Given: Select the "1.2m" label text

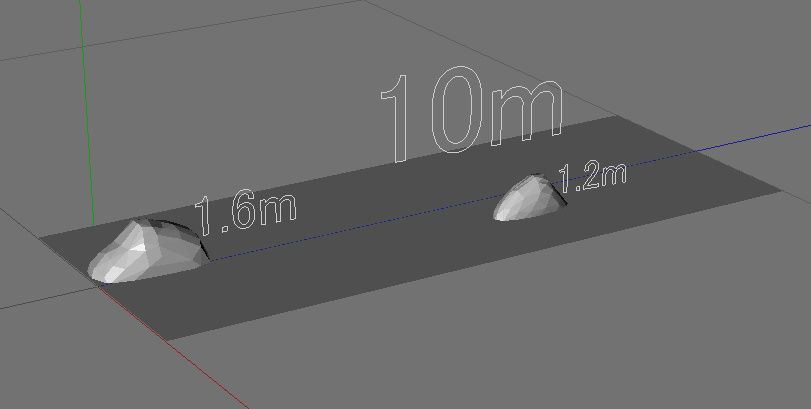Looking at the screenshot, I should point(592,177).
